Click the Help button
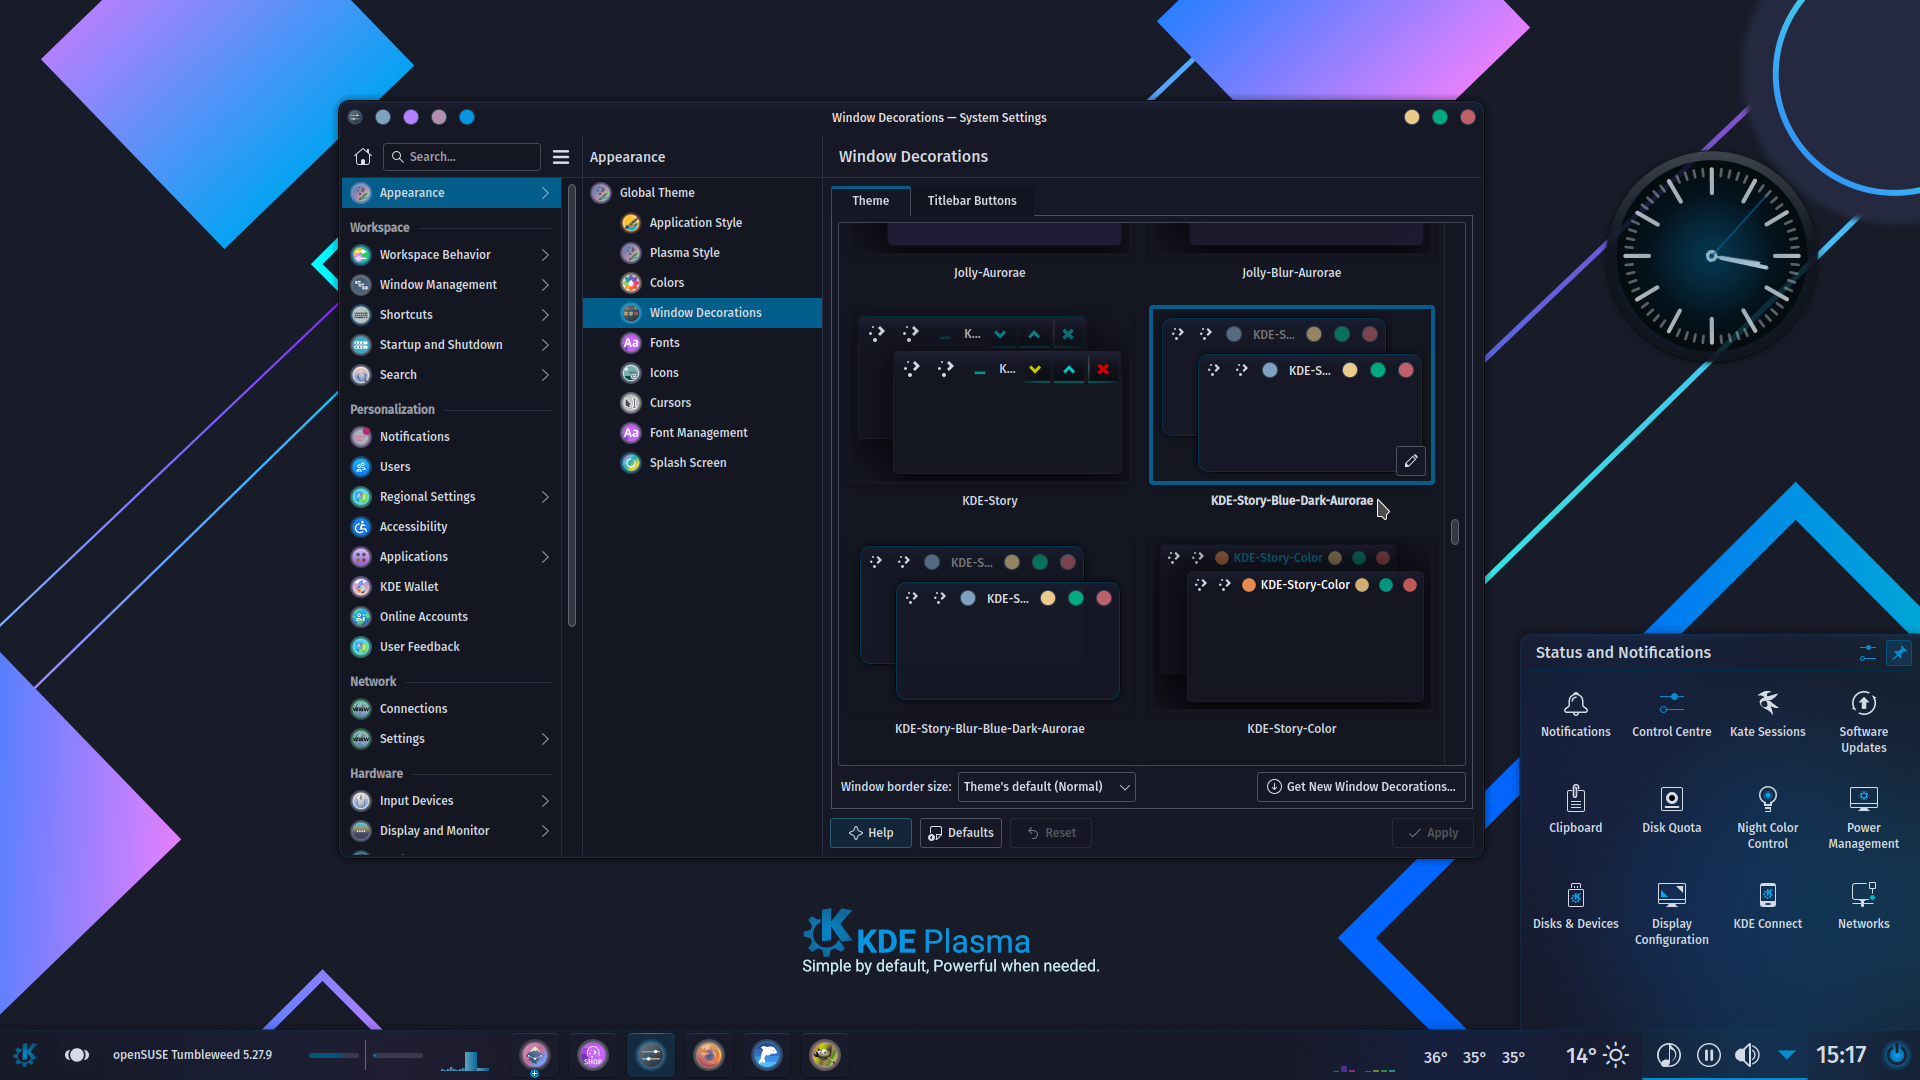1920x1080 pixels. 871,833
